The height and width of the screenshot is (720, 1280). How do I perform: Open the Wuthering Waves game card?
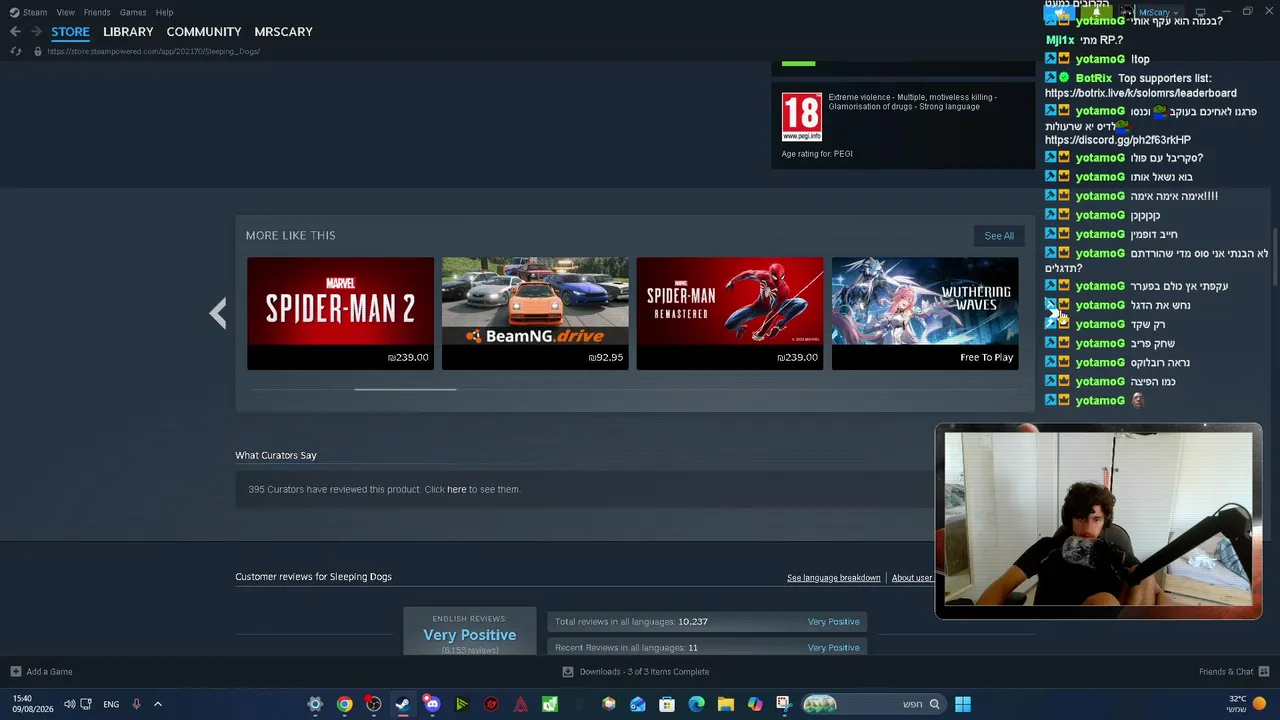click(x=925, y=313)
